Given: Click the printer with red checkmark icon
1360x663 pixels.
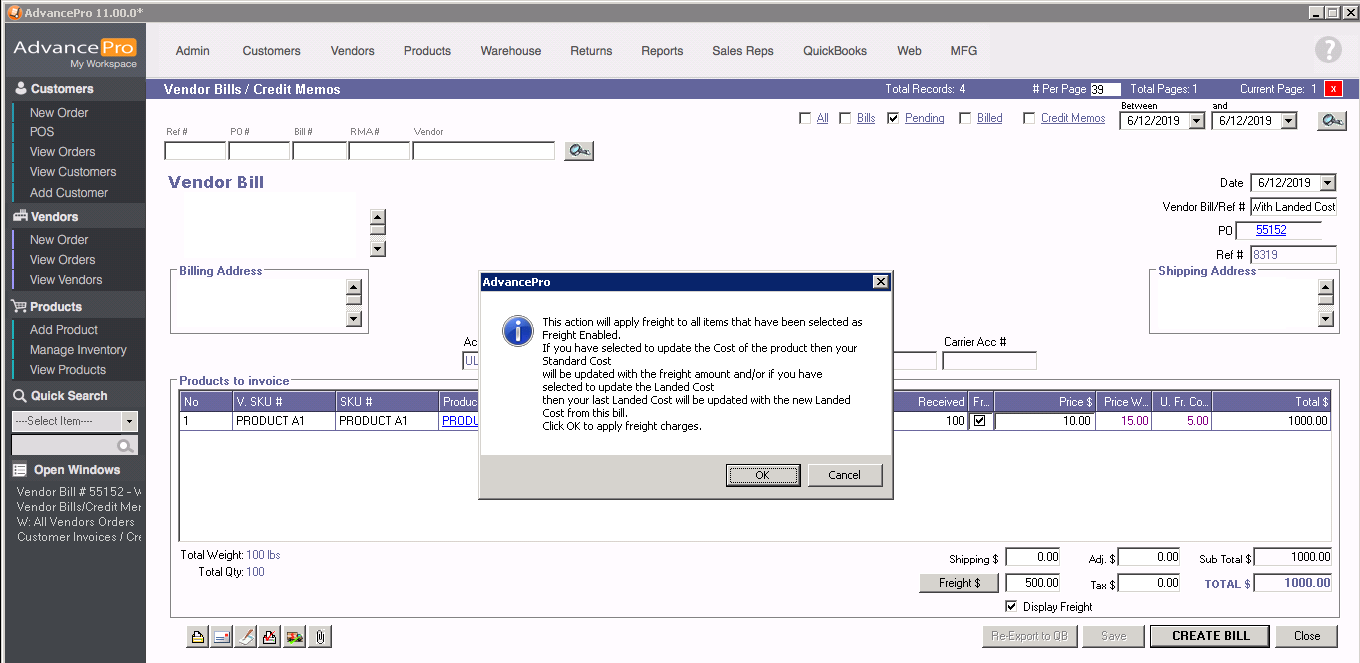Looking at the screenshot, I should [x=270, y=636].
